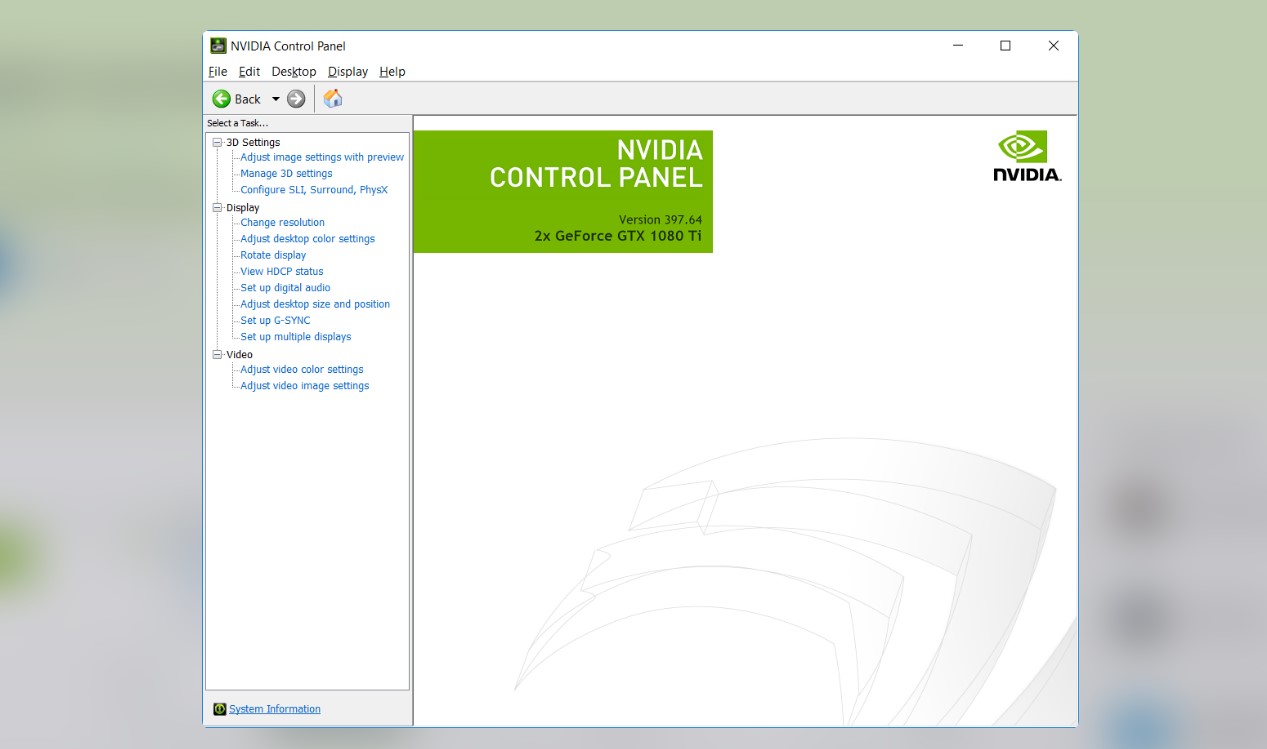Viewport: 1267px width, 749px height.
Task: Click the System Information icon
Action: [x=220, y=709]
